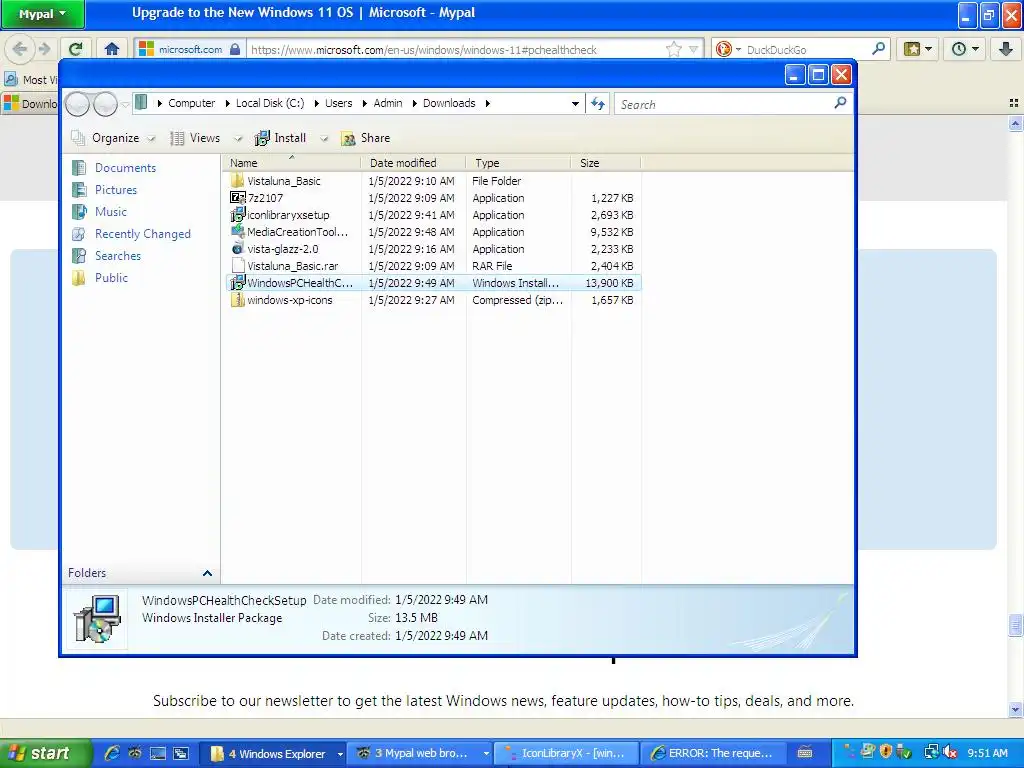Select the 7z2107 application icon
The width and height of the screenshot is (1024, 768).
(238, 198)
